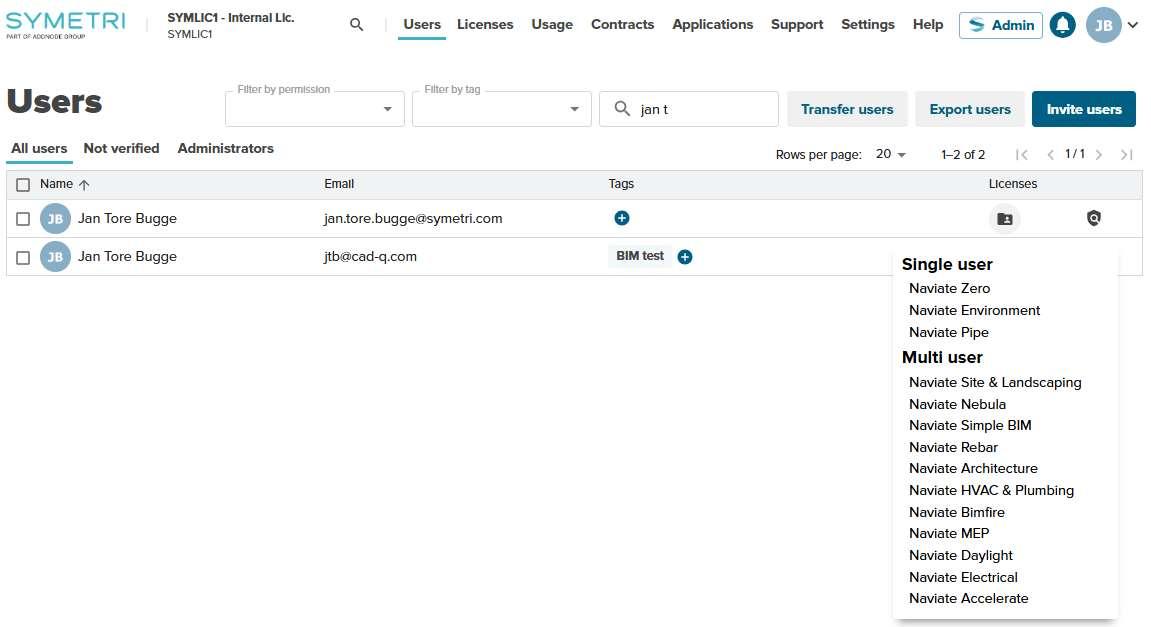
Task: Open the Support nav tab
Action: [x=797, y=24]
